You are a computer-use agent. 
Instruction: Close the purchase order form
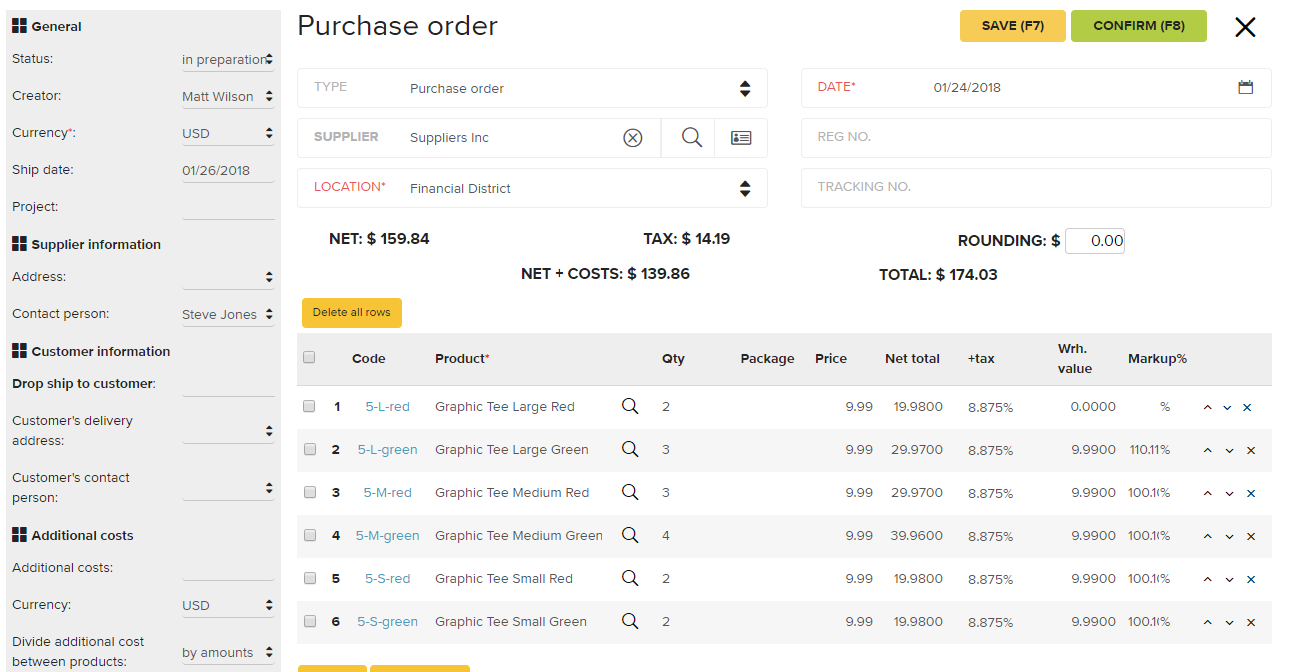pyautogui.click(x=1245, y=27)
